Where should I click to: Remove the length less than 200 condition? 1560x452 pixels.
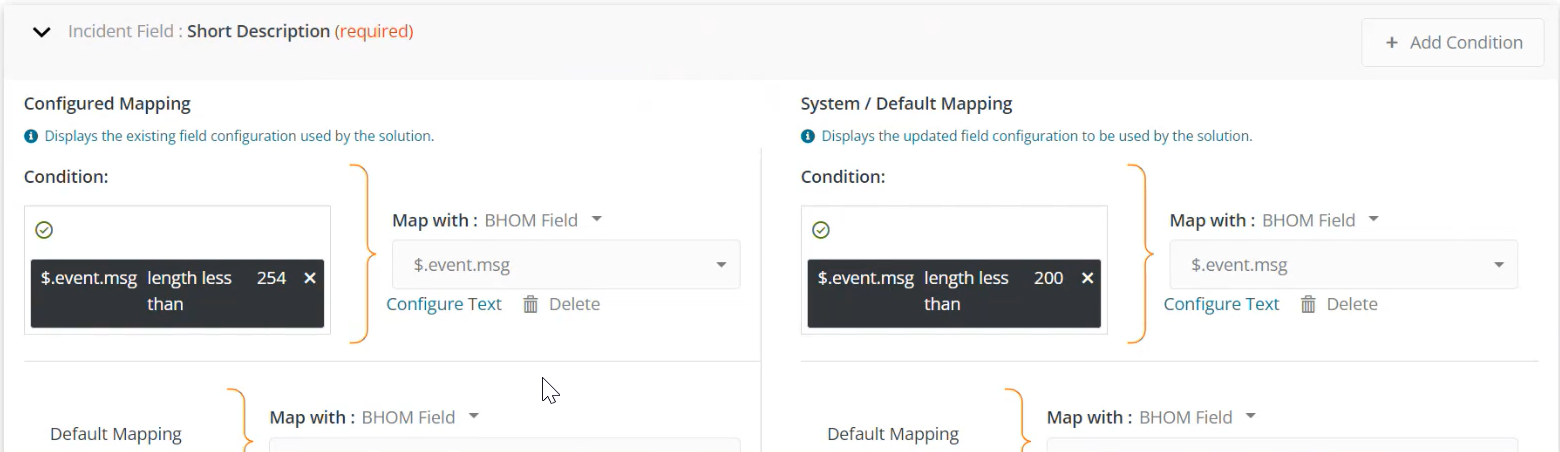click(x=1087, y=278)
